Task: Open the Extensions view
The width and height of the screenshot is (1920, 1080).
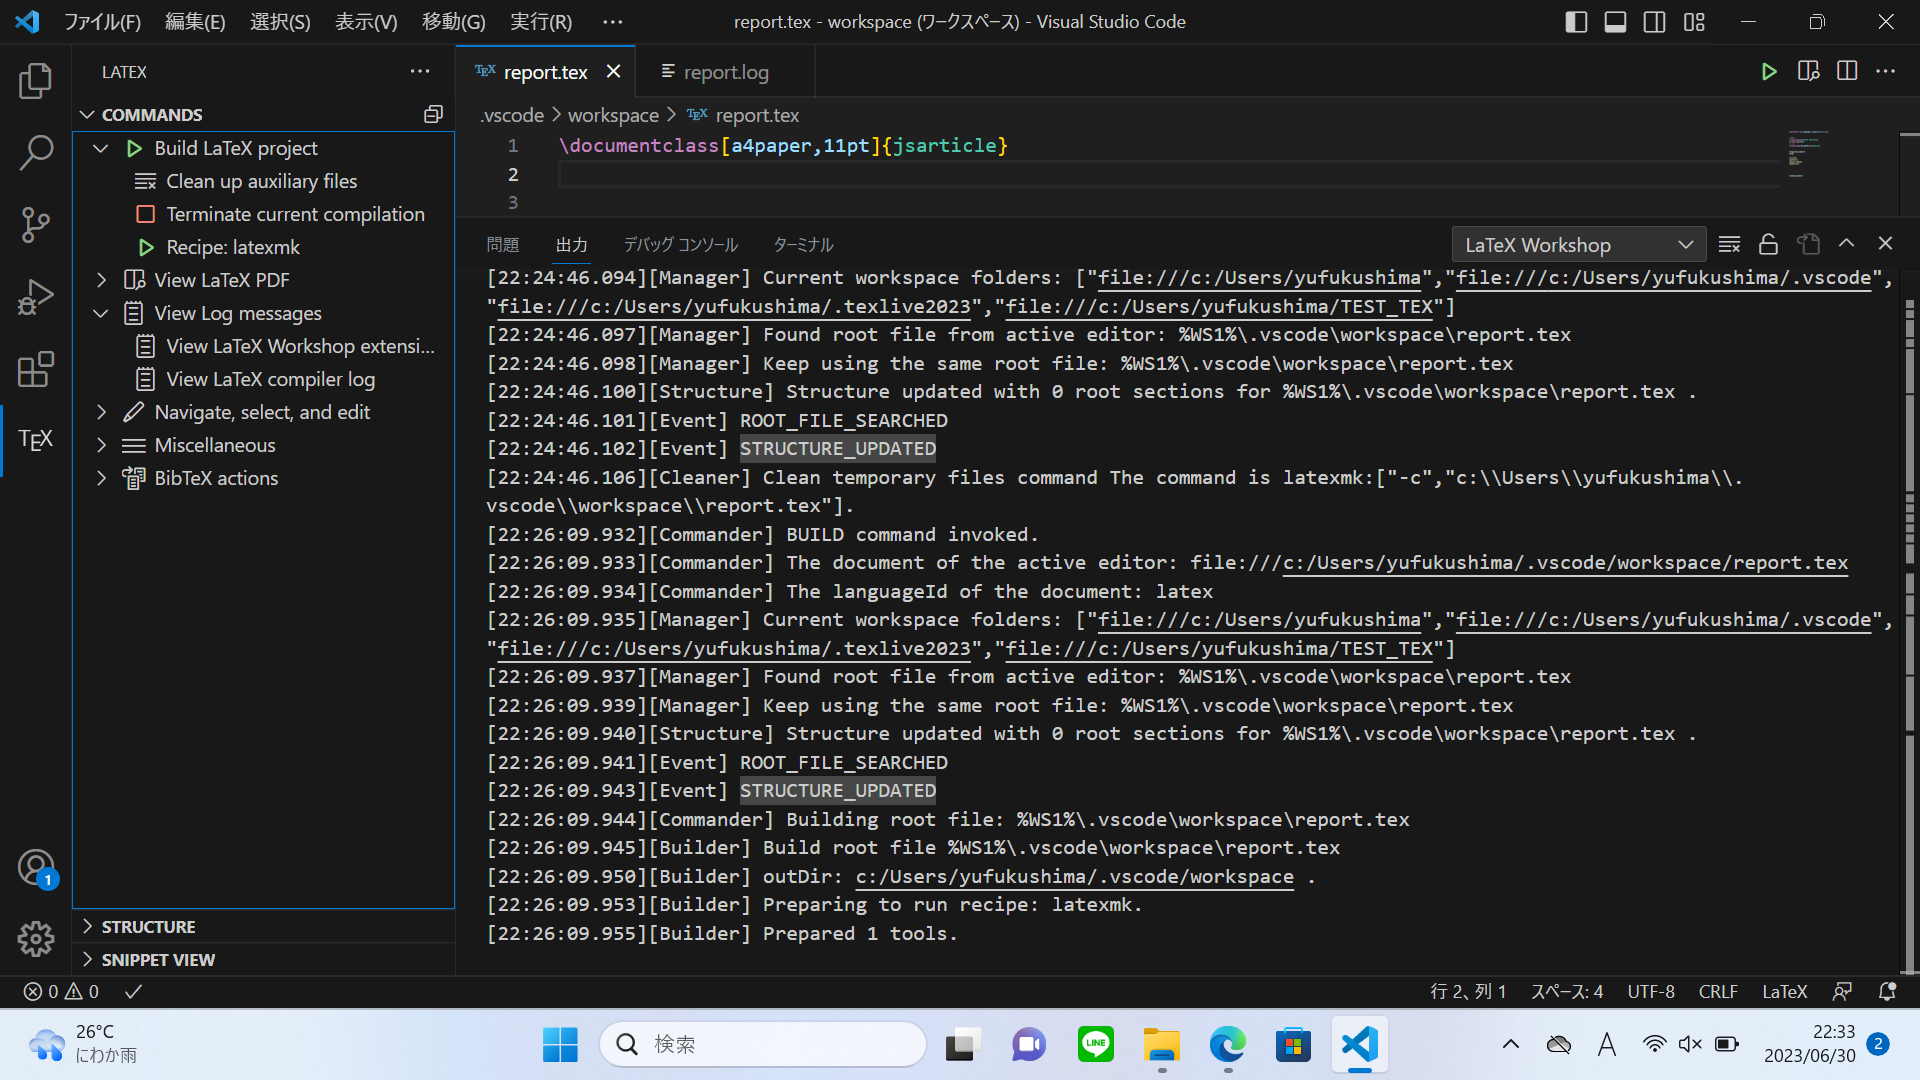Action: 36,369
